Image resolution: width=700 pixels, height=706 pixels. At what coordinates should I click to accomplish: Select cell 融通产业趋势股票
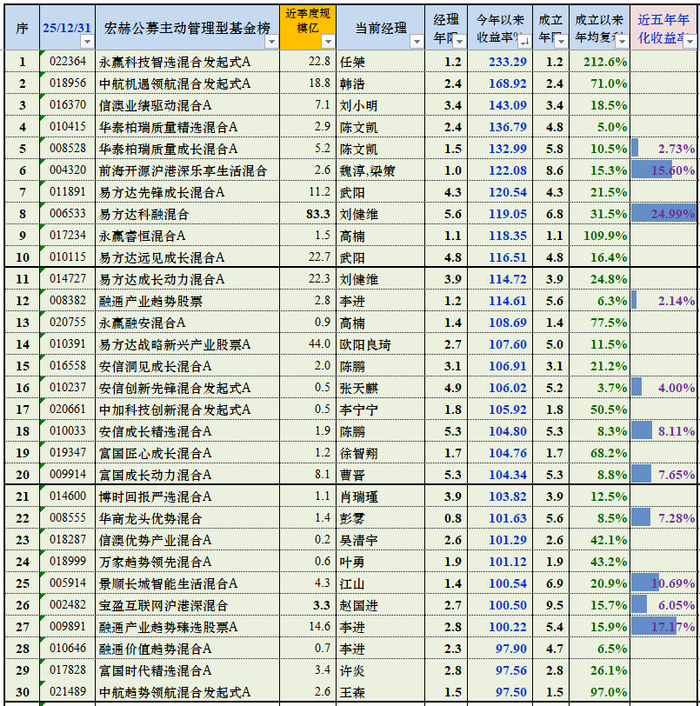pyautogui.click(x=188, y=301)
